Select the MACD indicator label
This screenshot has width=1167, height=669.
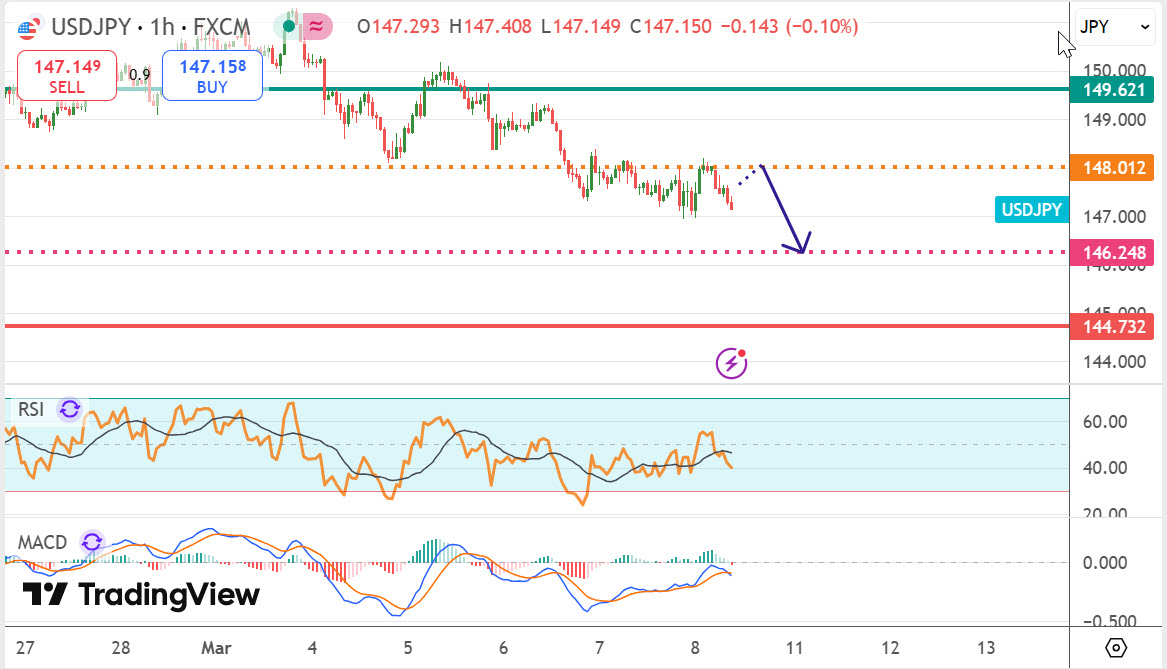pos(42,543)
